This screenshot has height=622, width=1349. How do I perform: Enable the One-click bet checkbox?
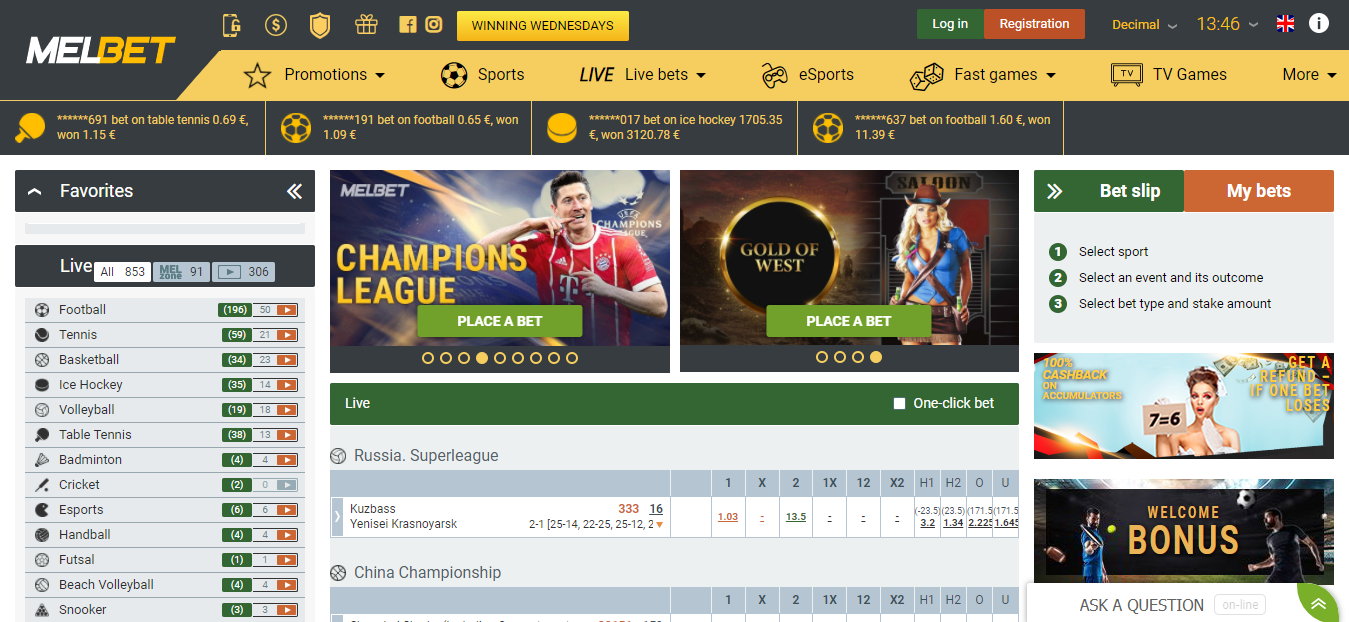899,403
